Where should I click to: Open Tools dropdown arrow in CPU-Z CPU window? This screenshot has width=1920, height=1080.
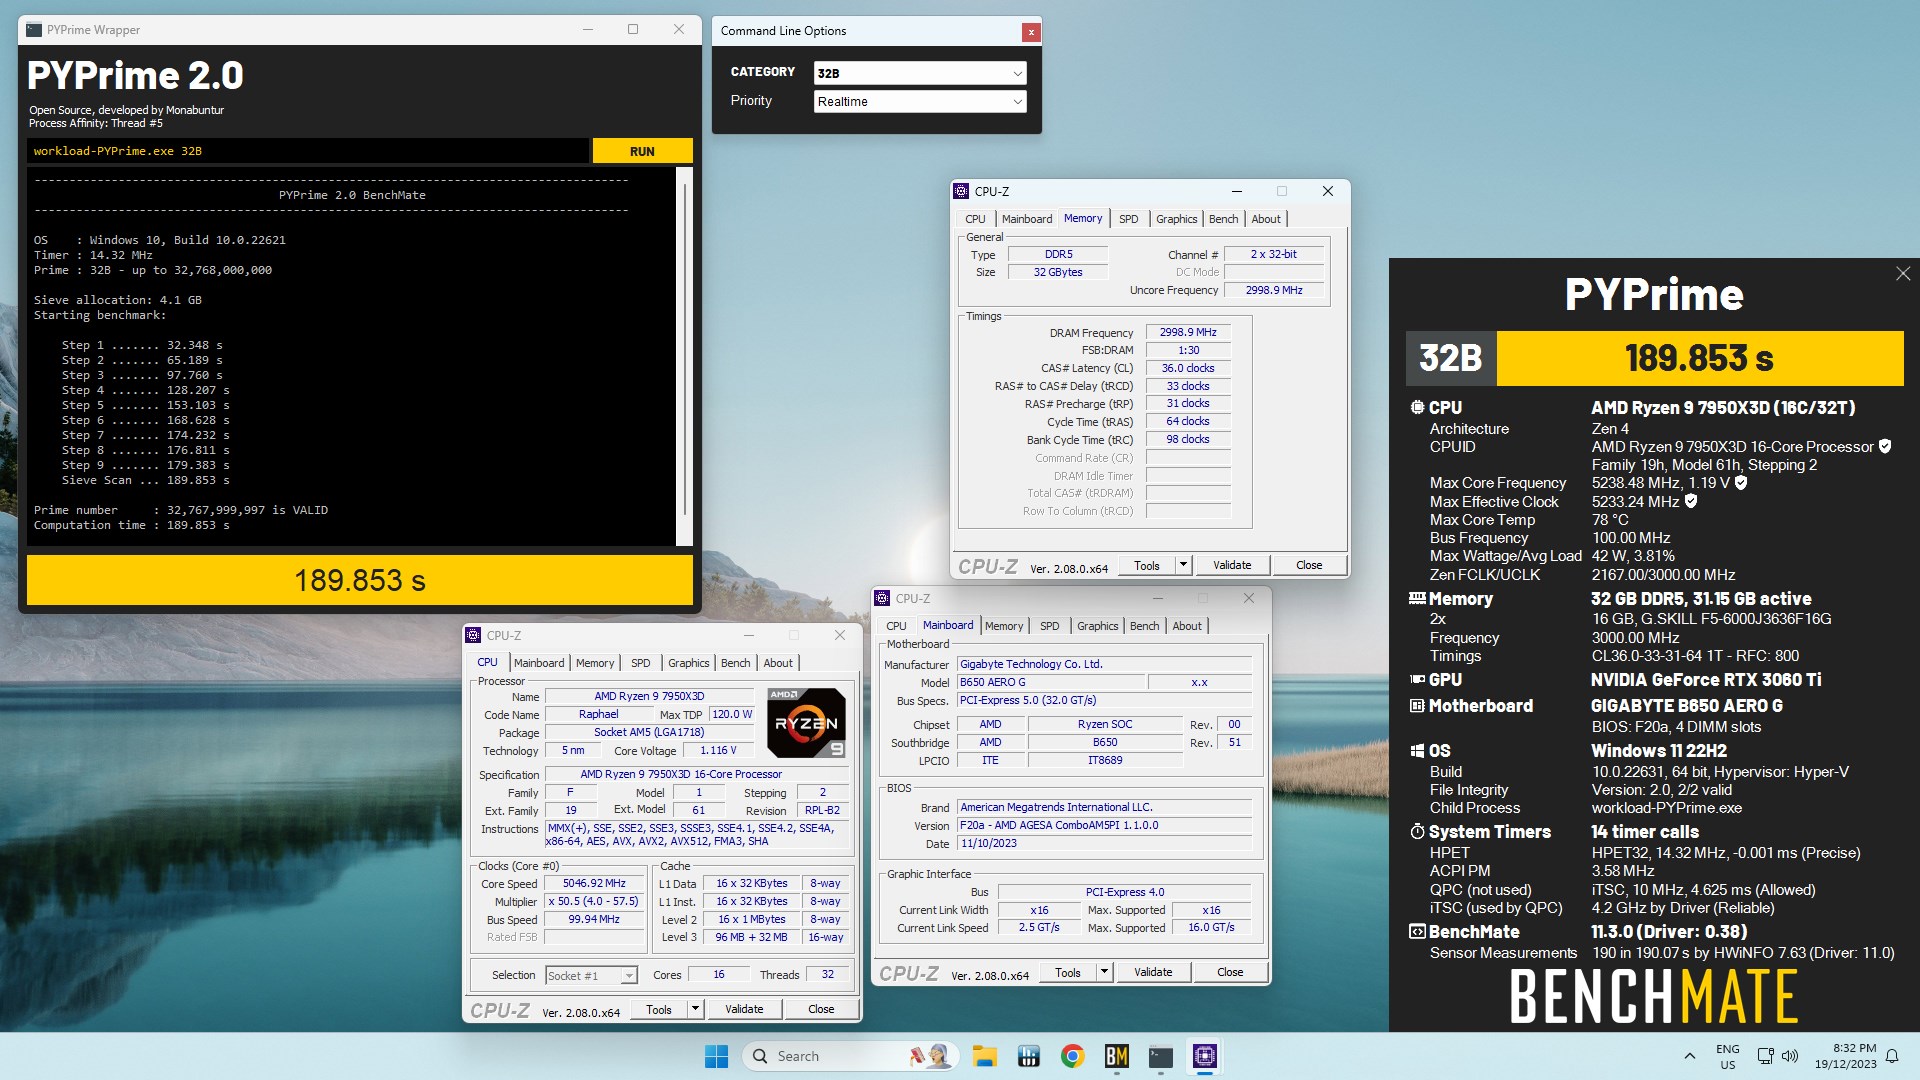point(695,1009)
